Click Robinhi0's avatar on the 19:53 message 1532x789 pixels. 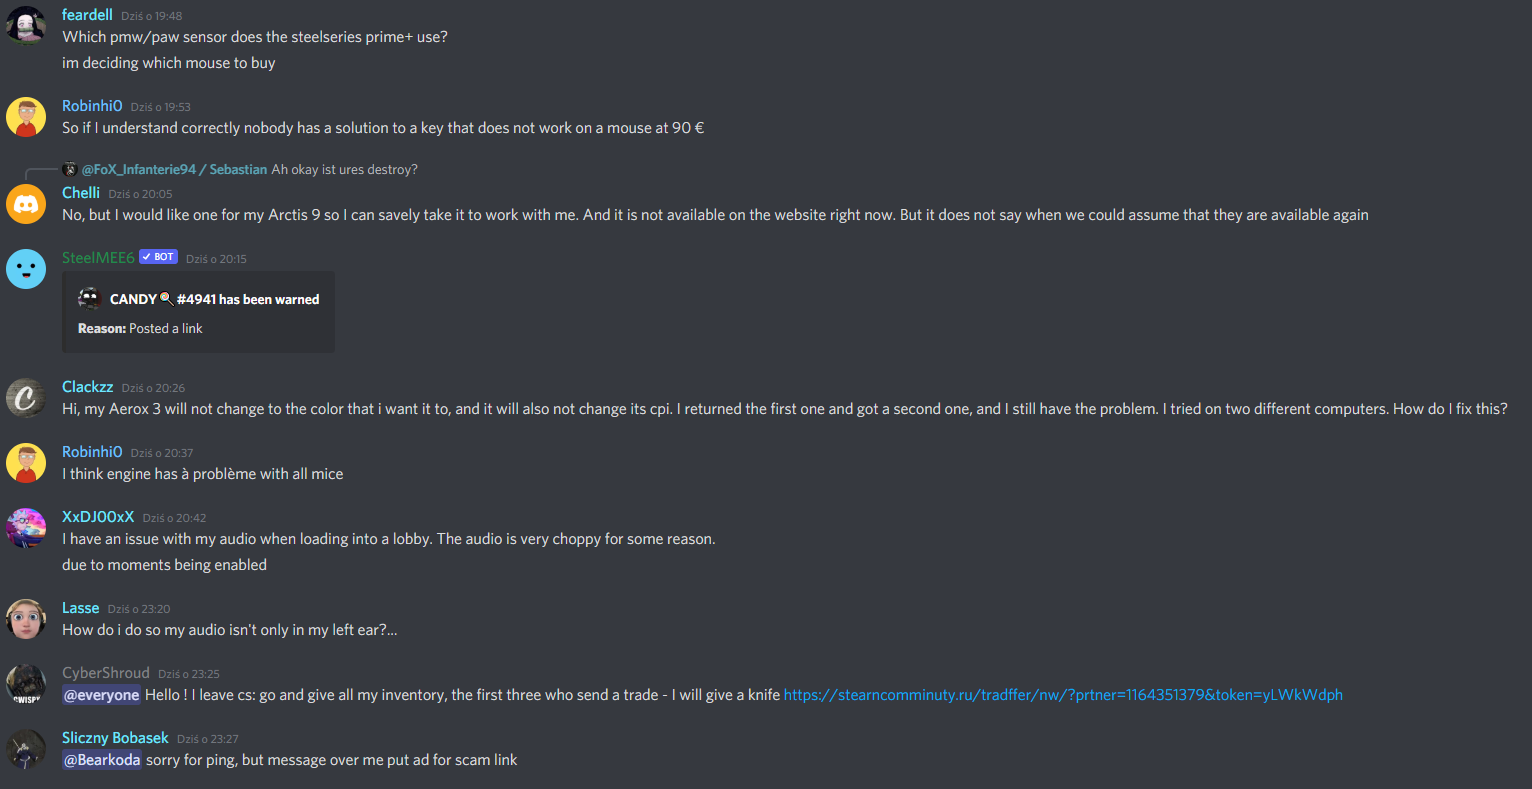26,117
